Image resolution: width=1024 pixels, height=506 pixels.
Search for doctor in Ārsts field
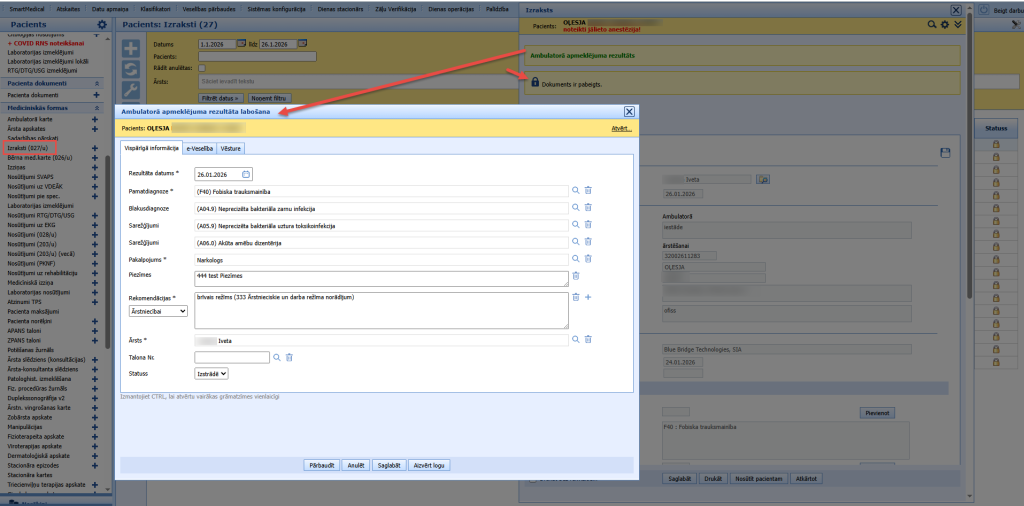coord(576,340)
